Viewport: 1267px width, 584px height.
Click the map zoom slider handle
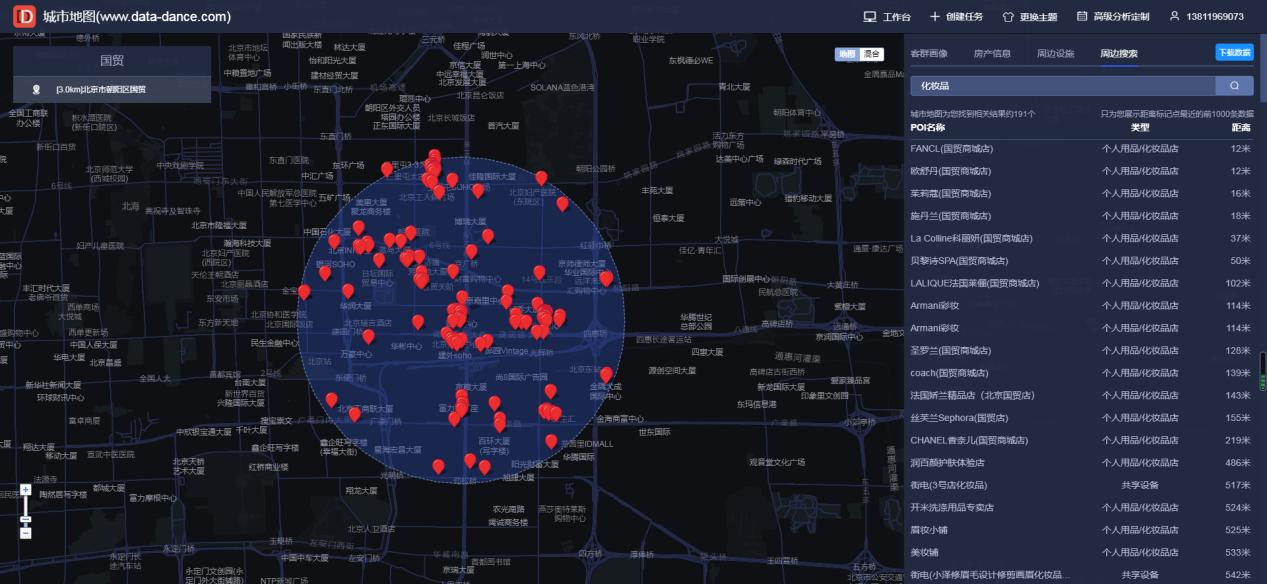click(x=25, y=519)
